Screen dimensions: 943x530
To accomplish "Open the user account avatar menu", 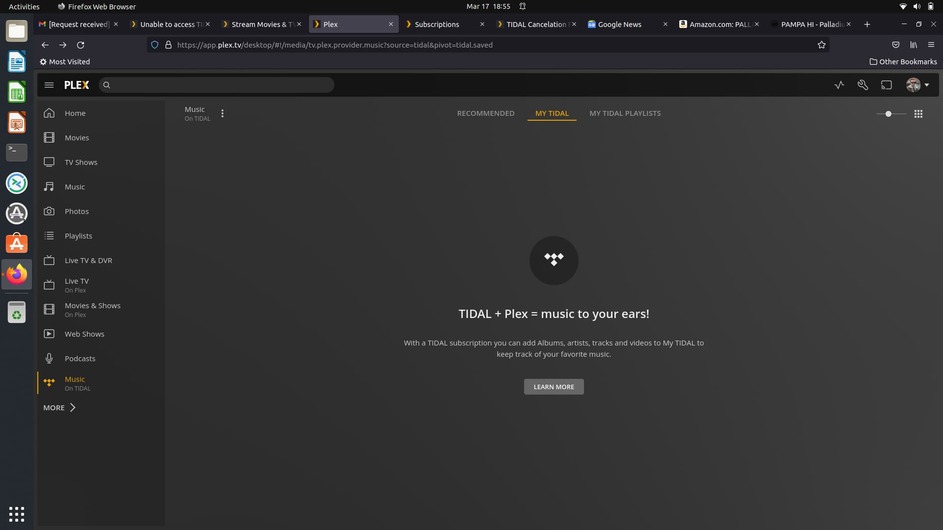I will tap(917, 85).
